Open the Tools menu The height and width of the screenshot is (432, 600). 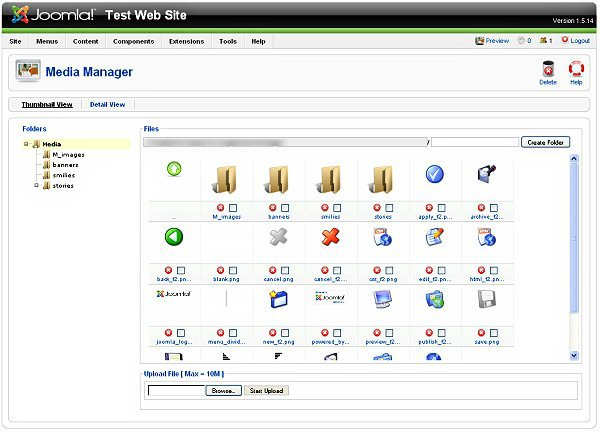228,41
